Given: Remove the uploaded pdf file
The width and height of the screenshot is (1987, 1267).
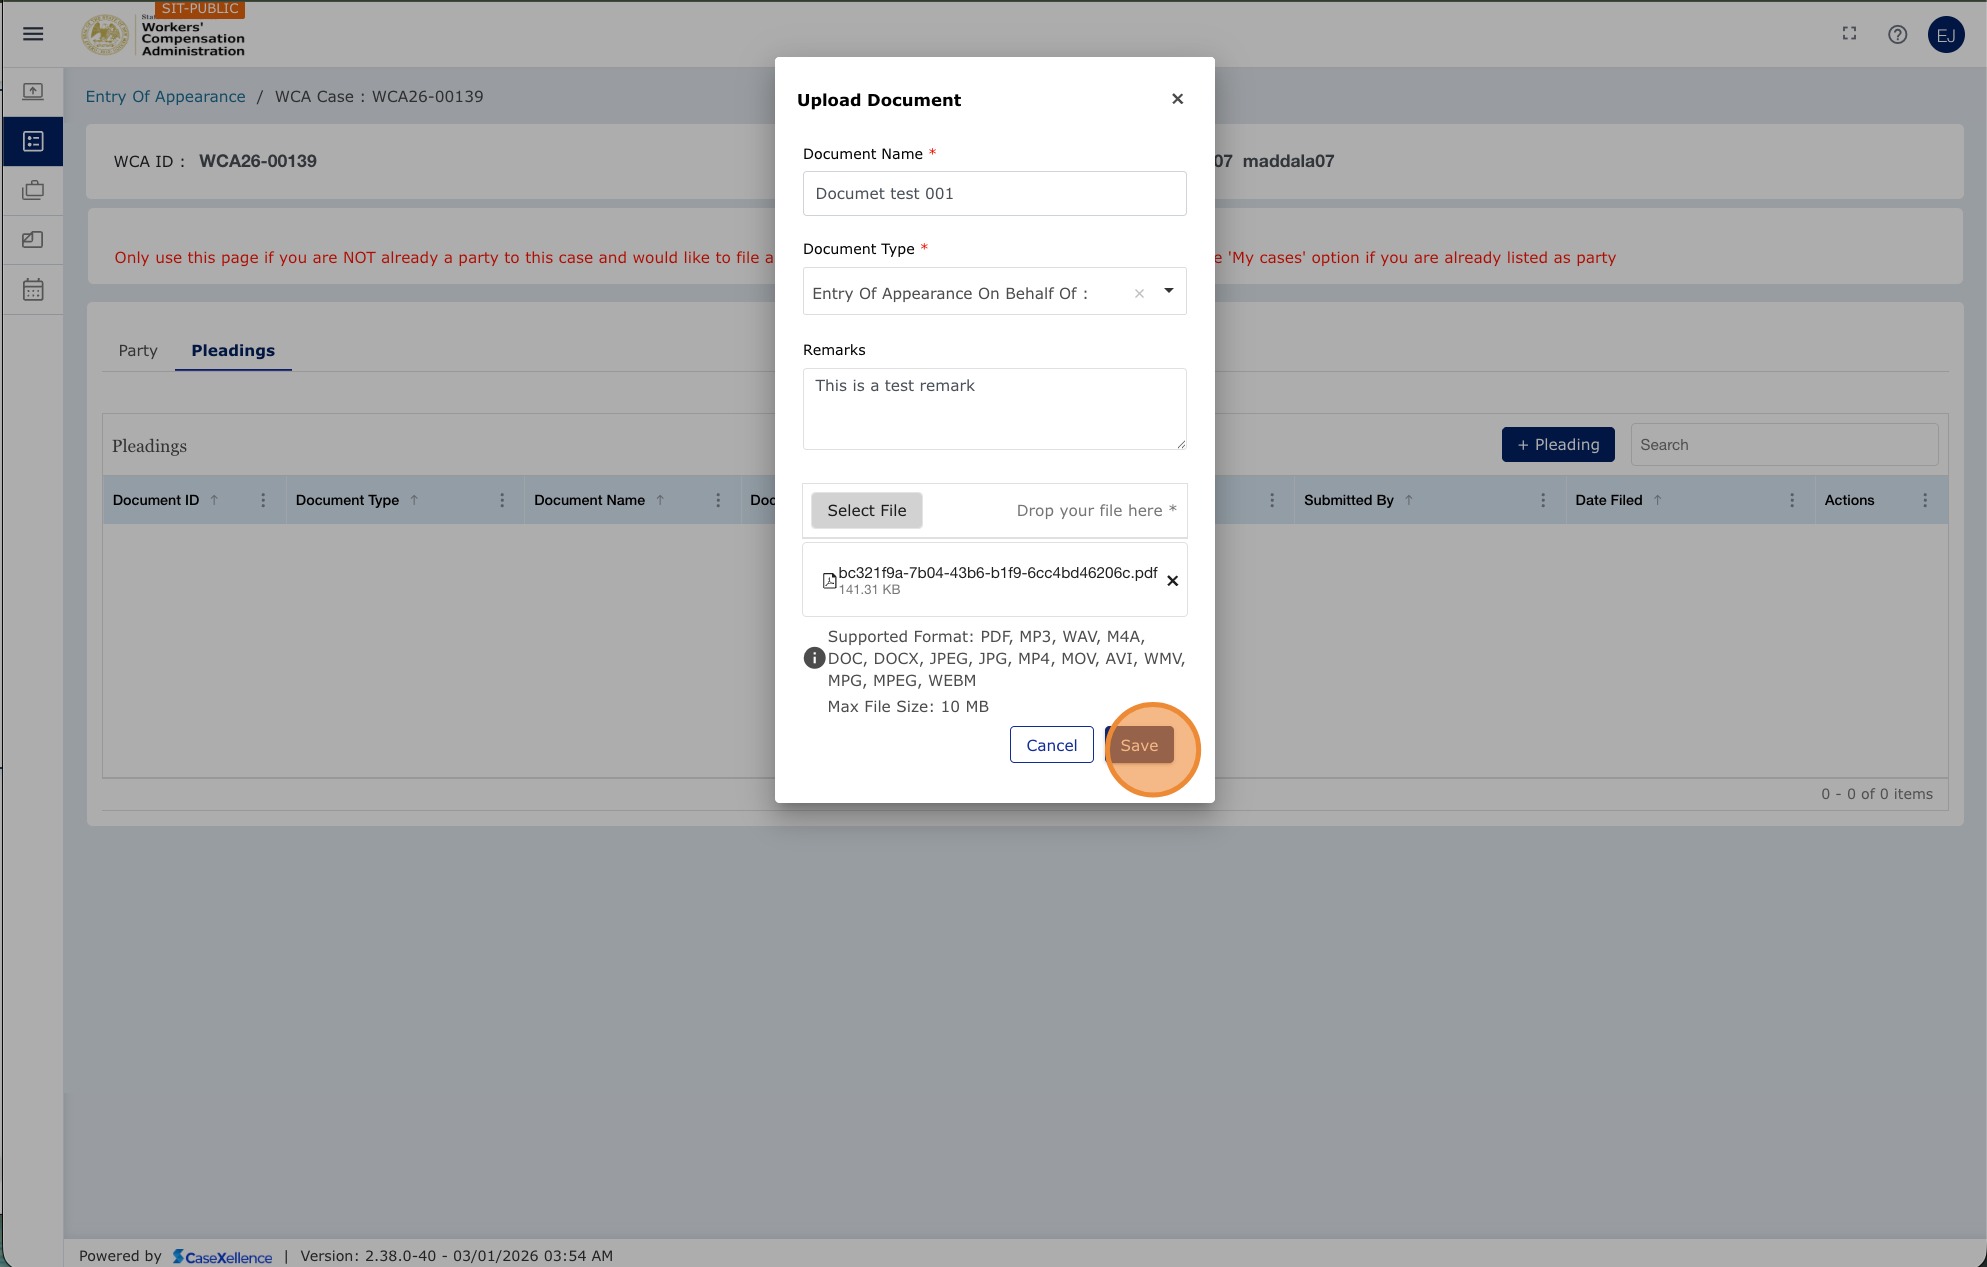Looking at the screenshot, I should [1172, 581].
